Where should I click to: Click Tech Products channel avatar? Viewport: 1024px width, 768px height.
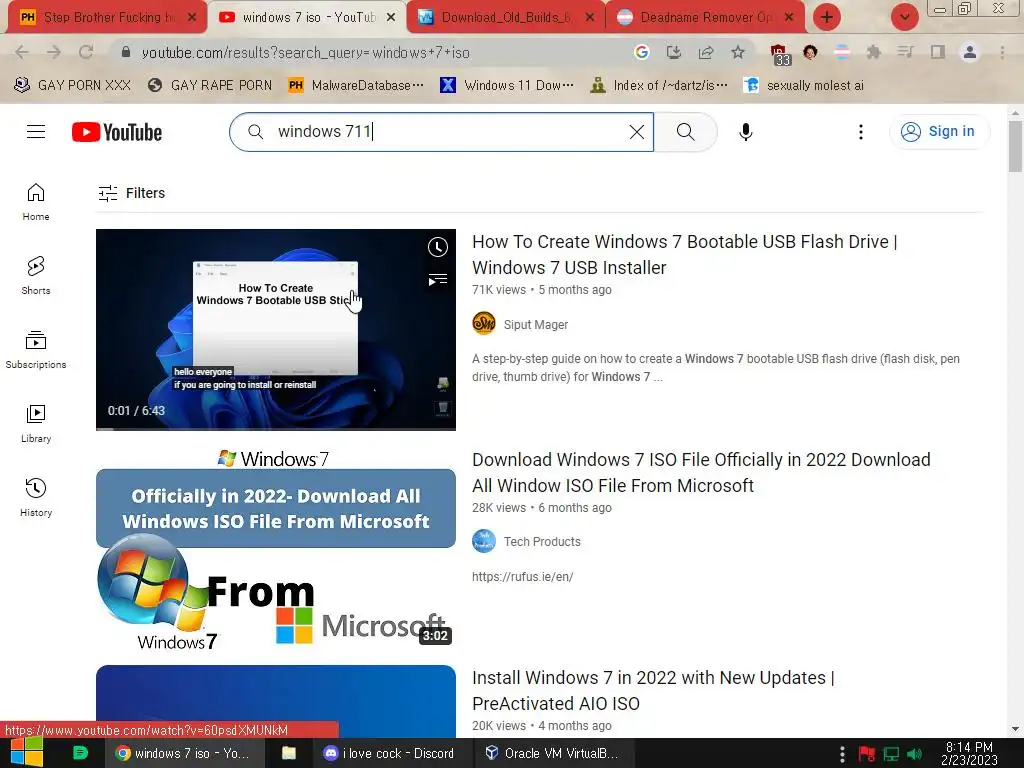point(484,541)
